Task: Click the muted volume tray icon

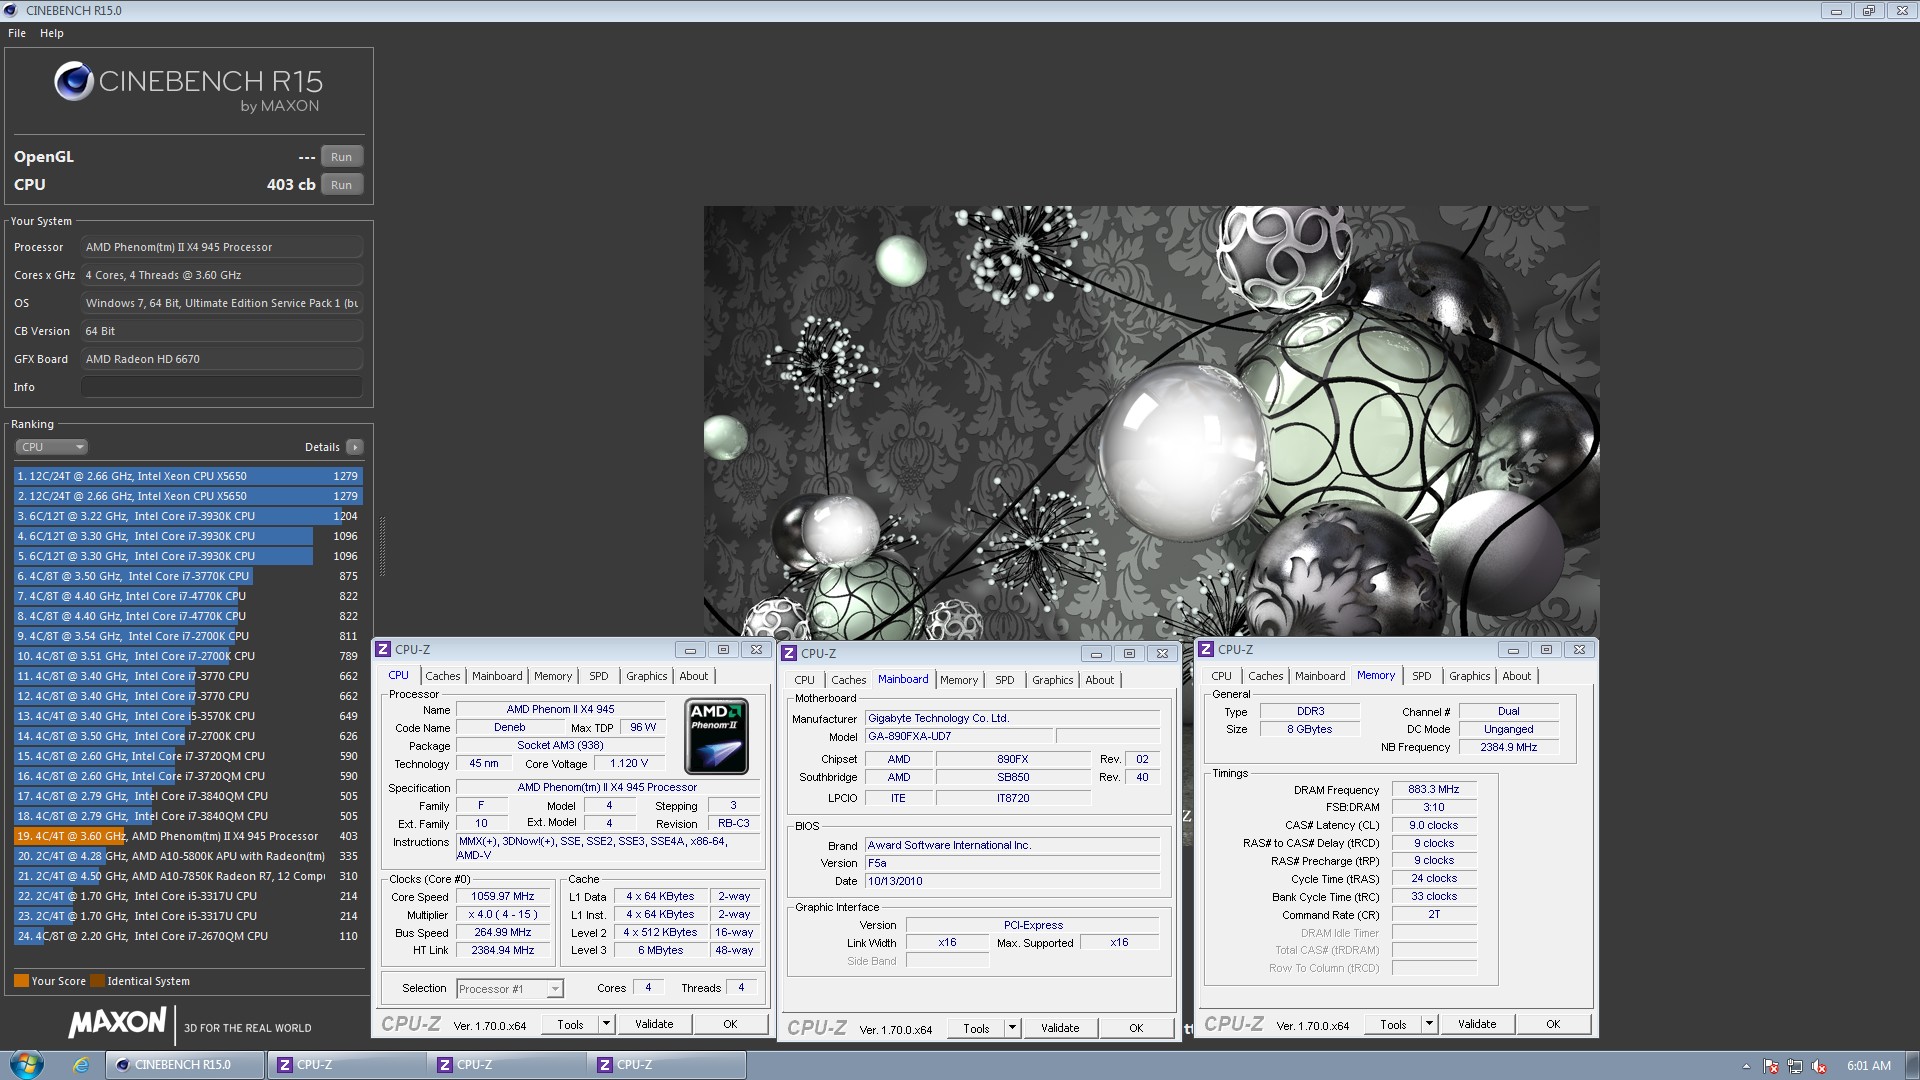Action: pyautogui.click(x=1819, y=1066)
